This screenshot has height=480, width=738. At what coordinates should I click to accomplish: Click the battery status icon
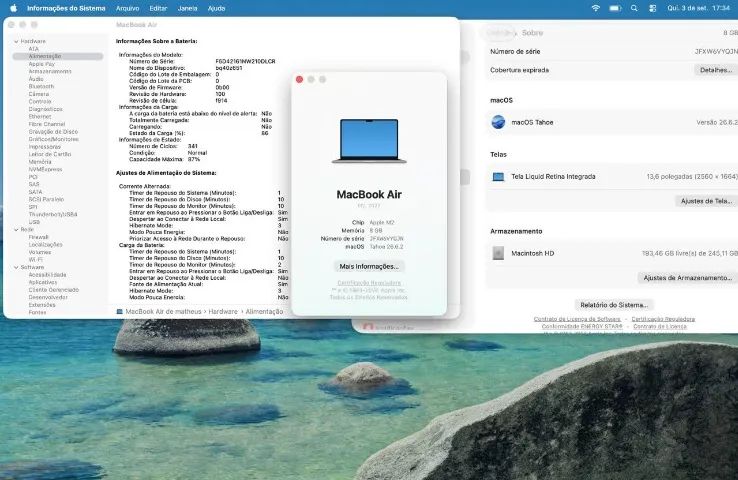tap(615, 8)
